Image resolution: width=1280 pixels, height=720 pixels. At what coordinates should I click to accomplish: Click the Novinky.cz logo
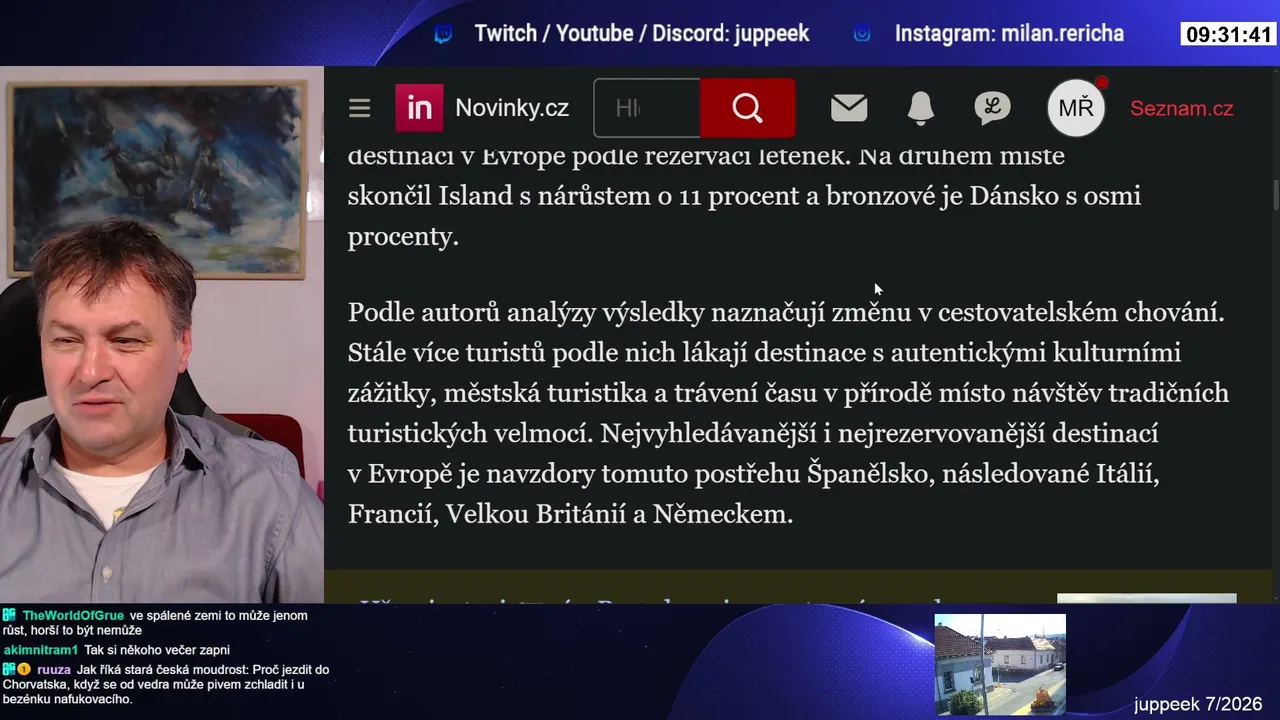point(482,108)
